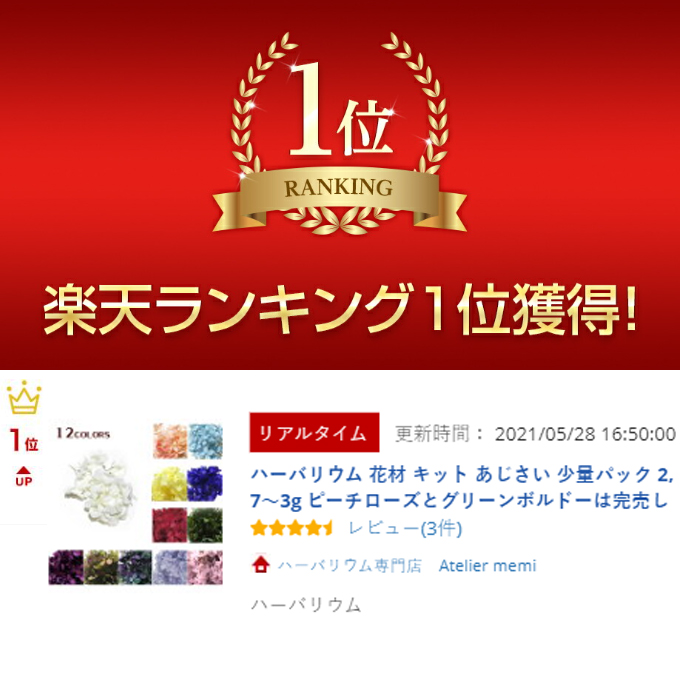This screenshot has width=680, height=680.
Task: Select the リアルタイム red tab
Action: coord(314,432)
